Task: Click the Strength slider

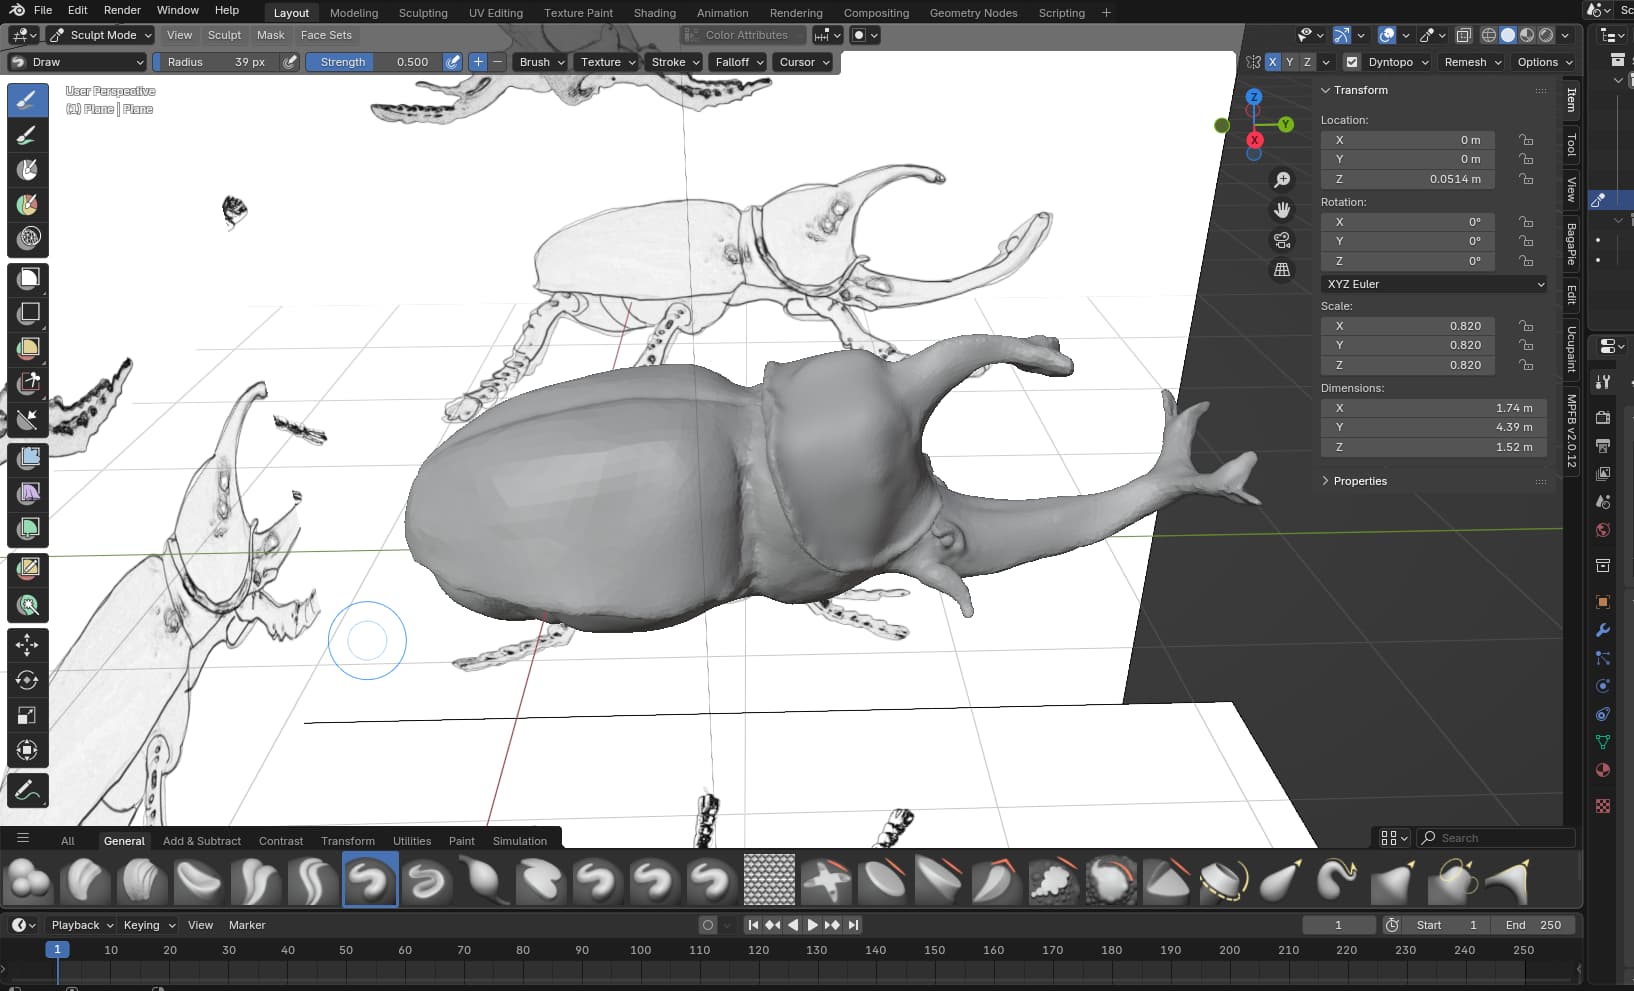Action: [372, 62]
